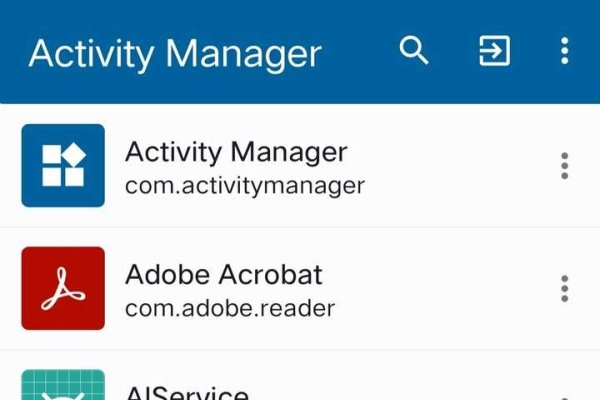
Task: Open Activity Manager row's more options
Action: tap(565, 166)
